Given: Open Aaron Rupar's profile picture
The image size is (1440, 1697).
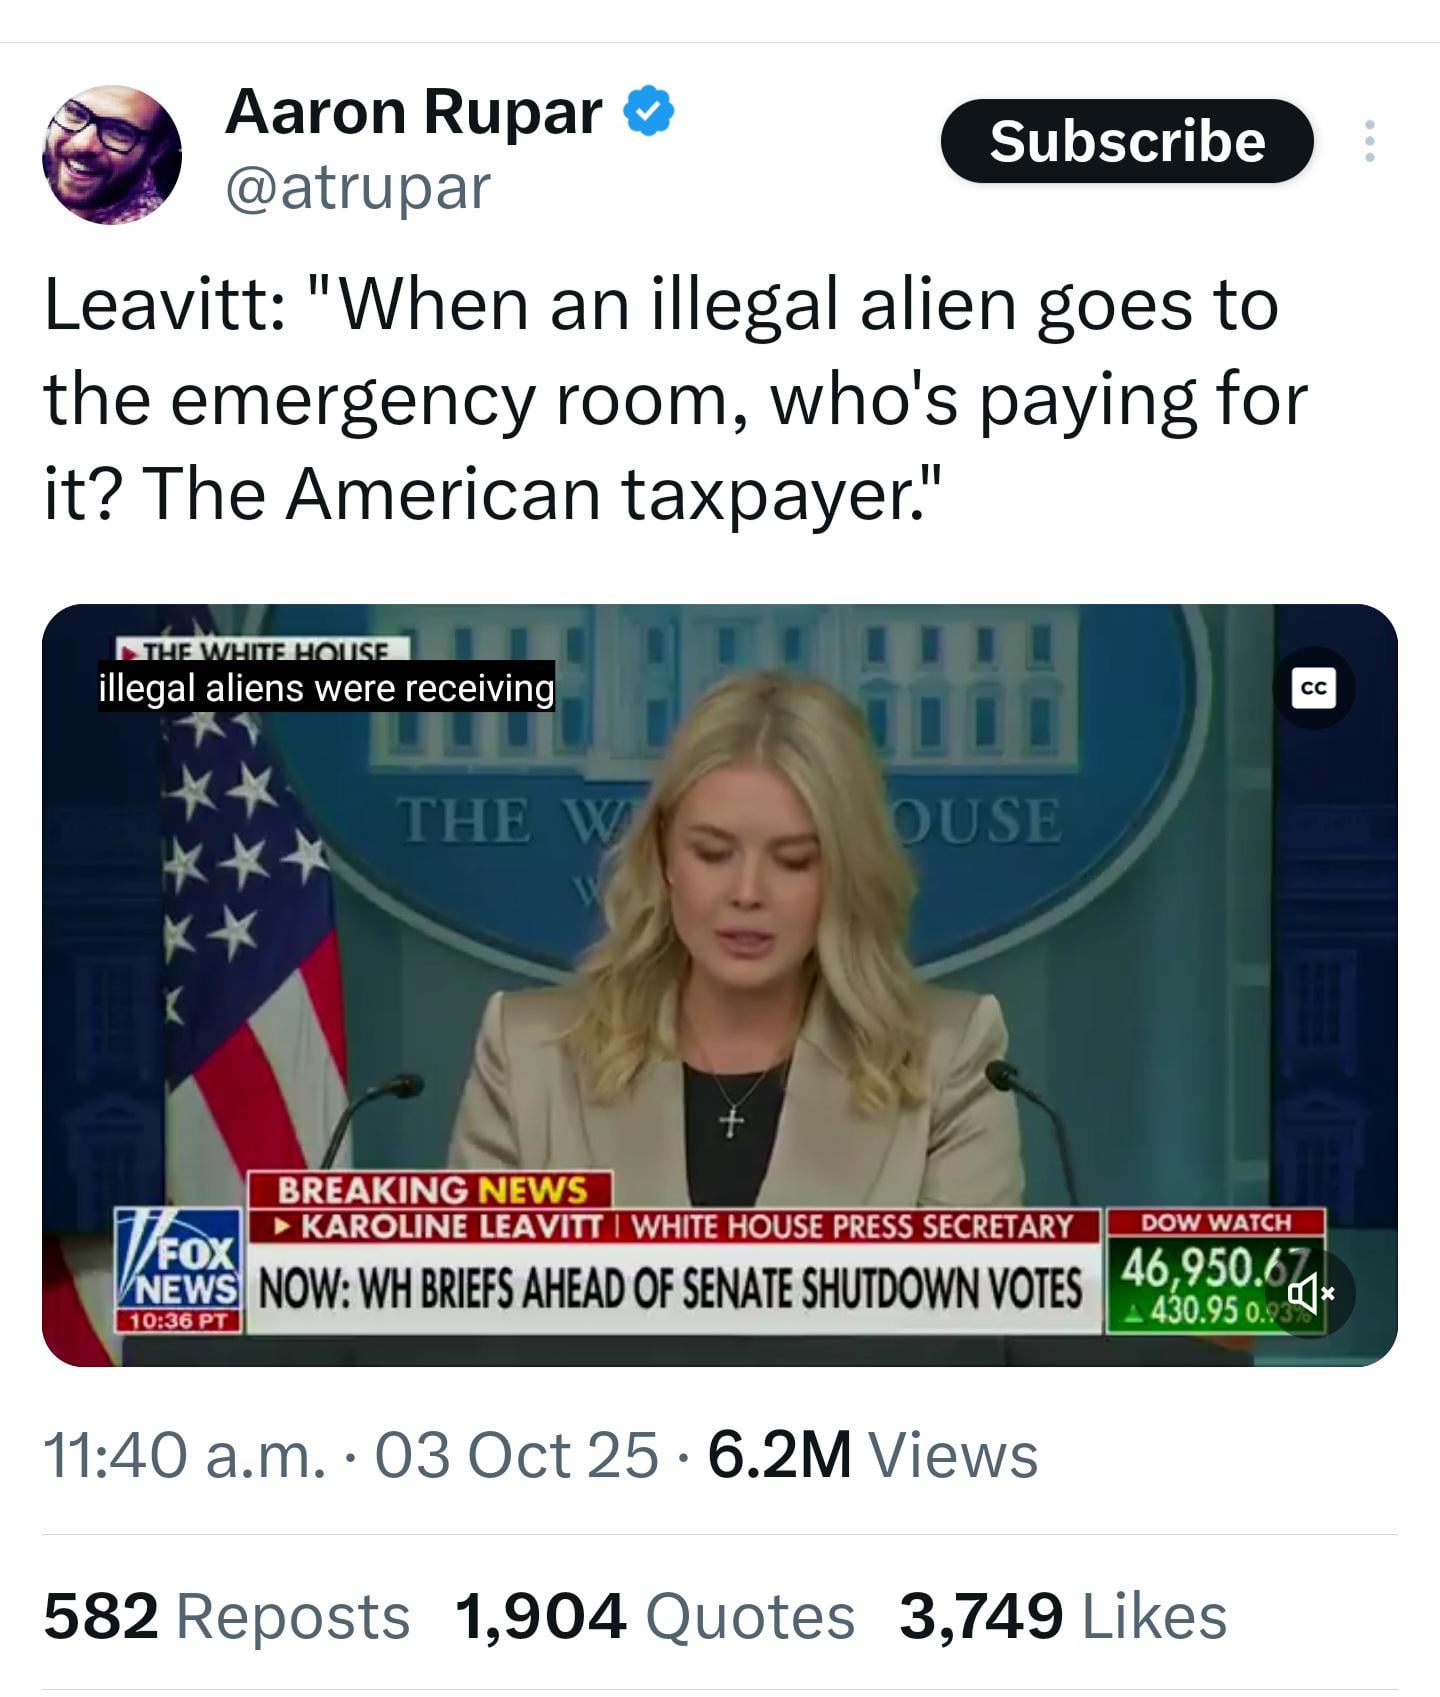Looking at the screenshot, I should (x=112, y=154).
